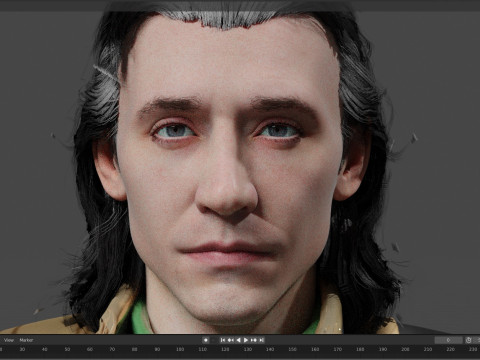
Task: Jump to the end frame
Action: pos(262,340)
